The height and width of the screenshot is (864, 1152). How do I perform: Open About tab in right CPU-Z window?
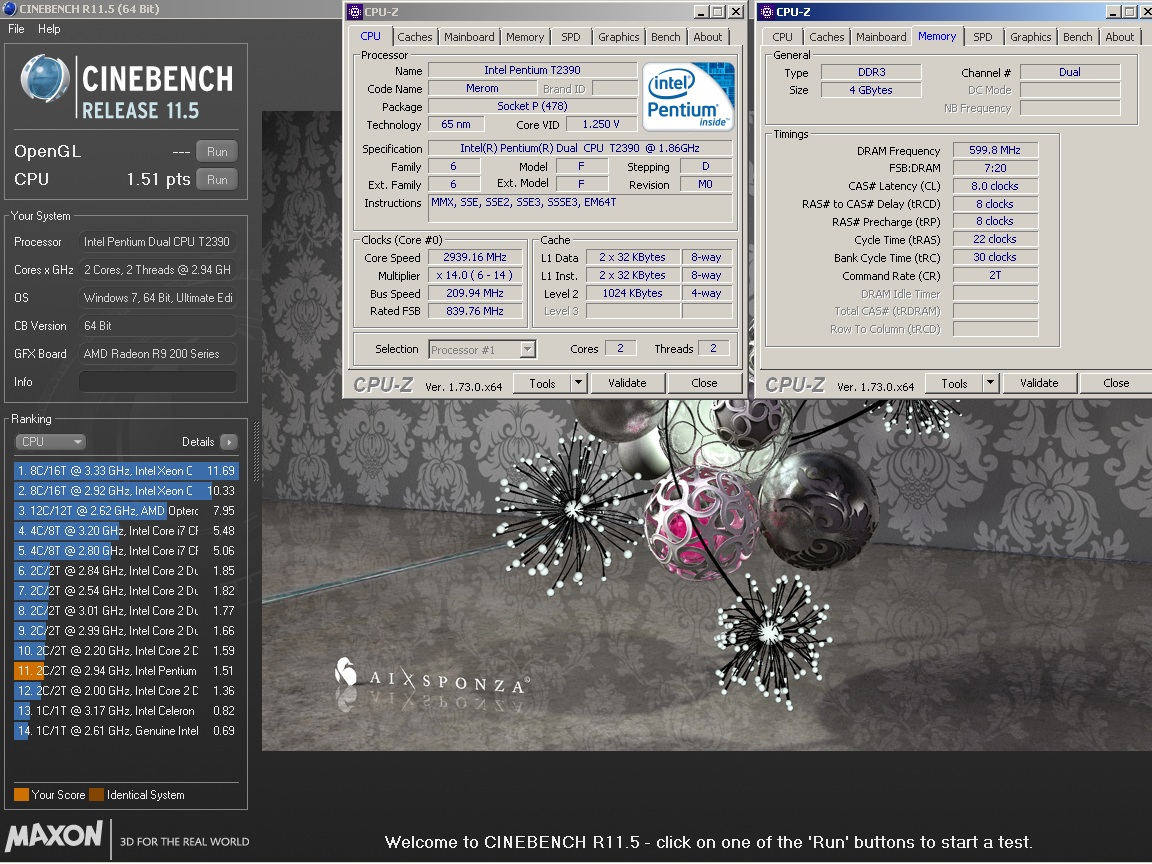(x=1120, y=37)
